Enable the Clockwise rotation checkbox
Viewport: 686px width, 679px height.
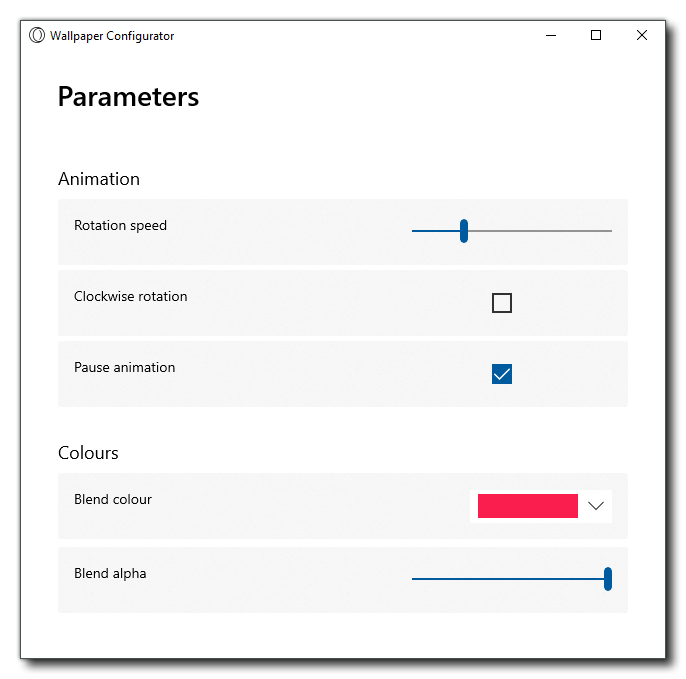point(502,303)
